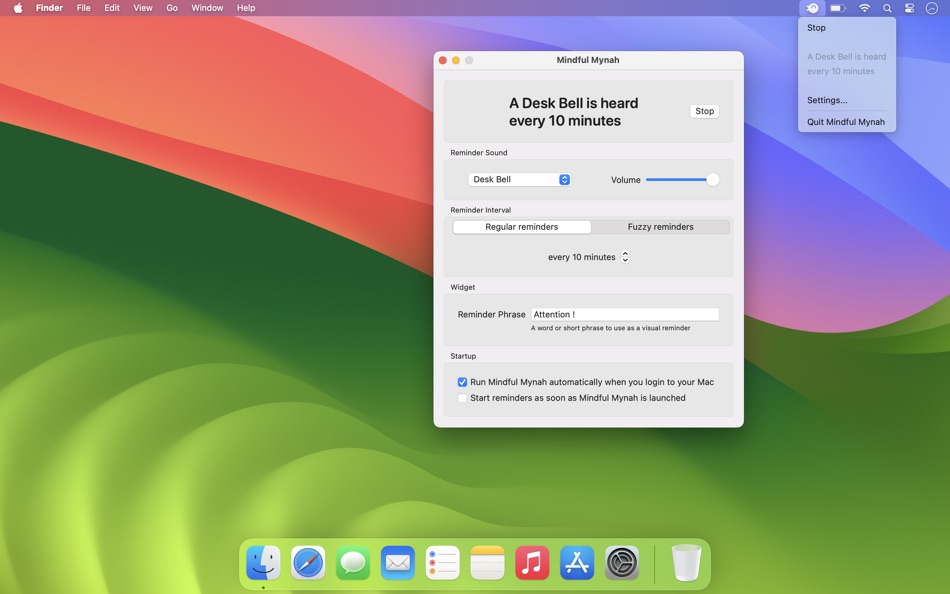Choose Settings... in the status menu
950x594 pixels.
(x=827, y=100)
